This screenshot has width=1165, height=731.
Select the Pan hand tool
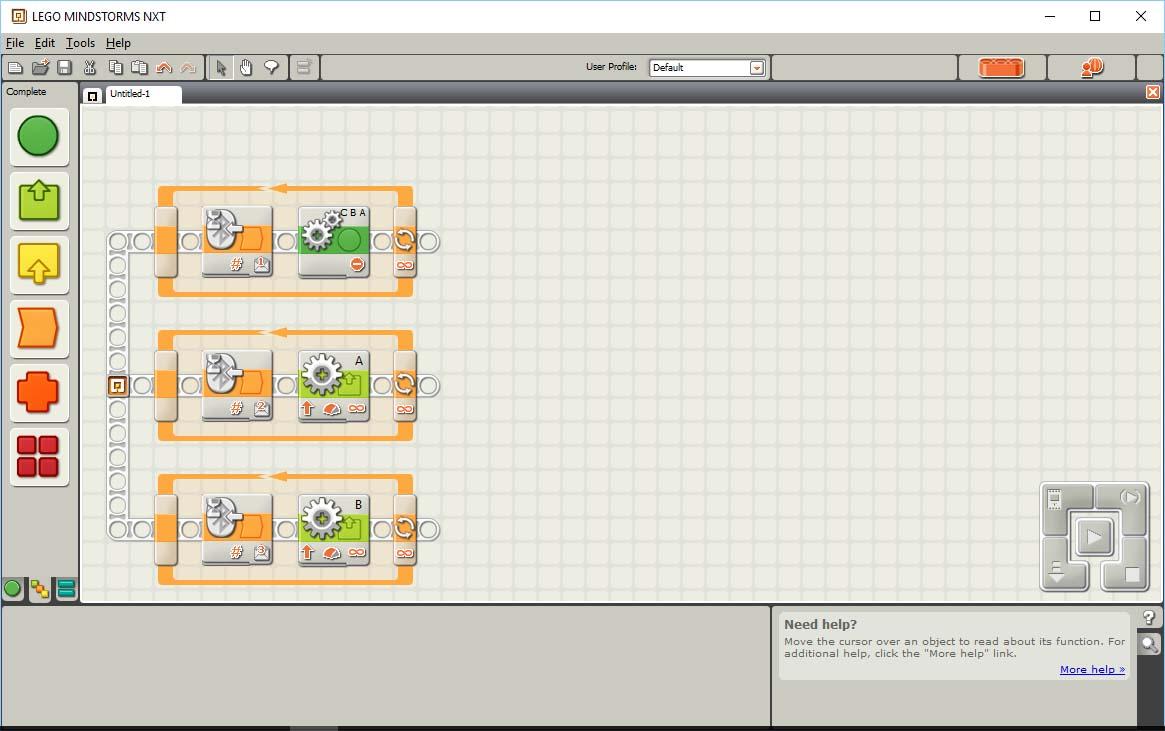(245, 68)
